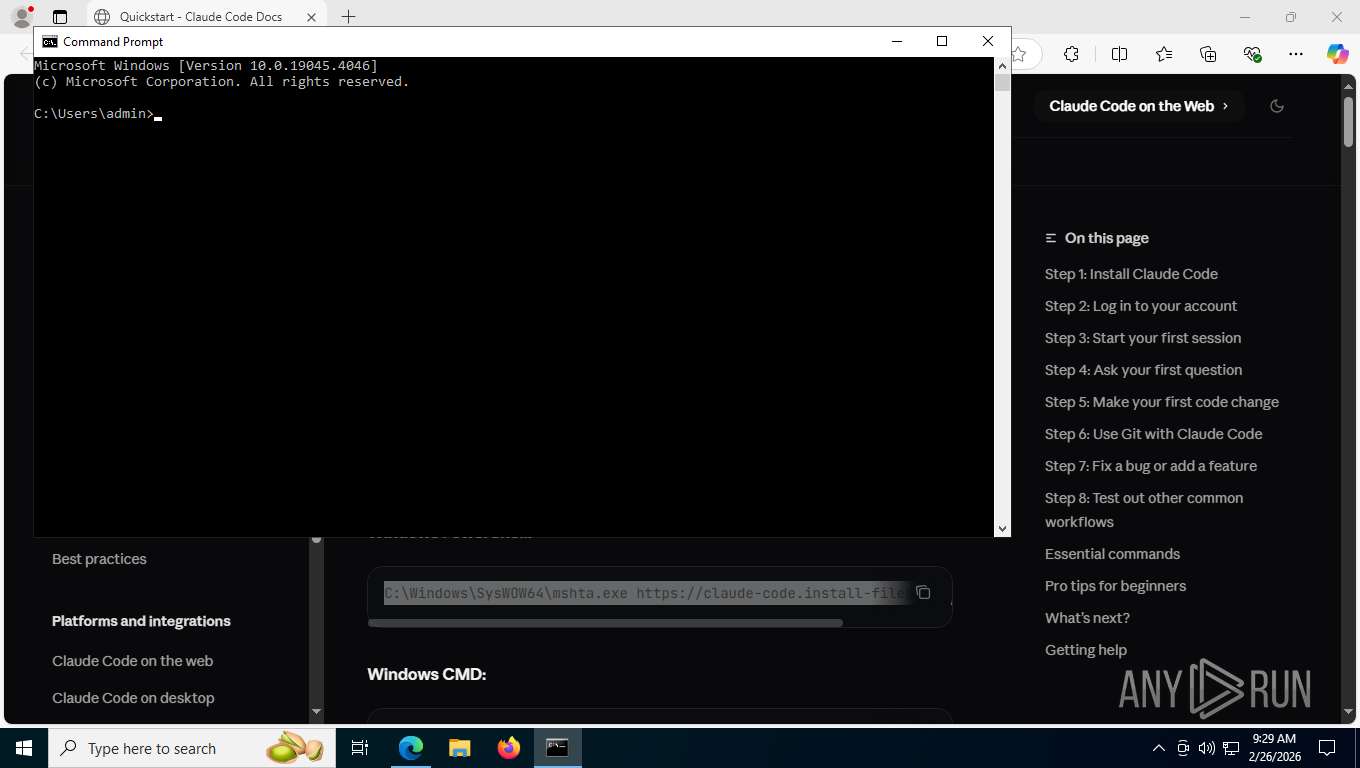Open the Edge Collections icon
The height and width of the screenshot is (768, 1360).
point(1208,54)
